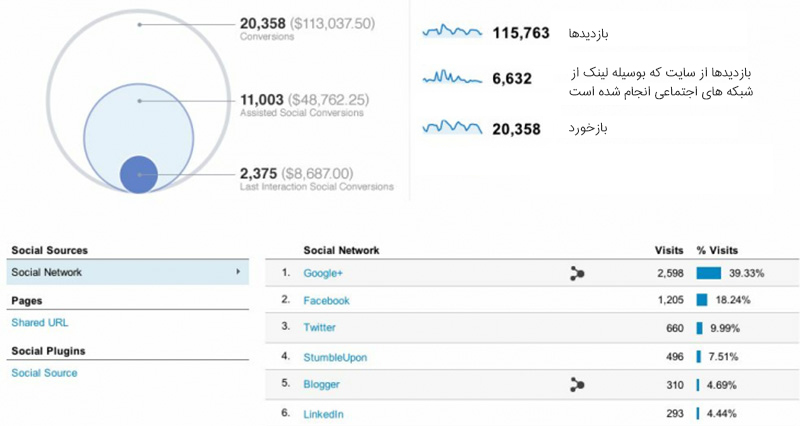Select Social Network in the Social Sources list
800x426 pixels.
(x=128, y=272)
